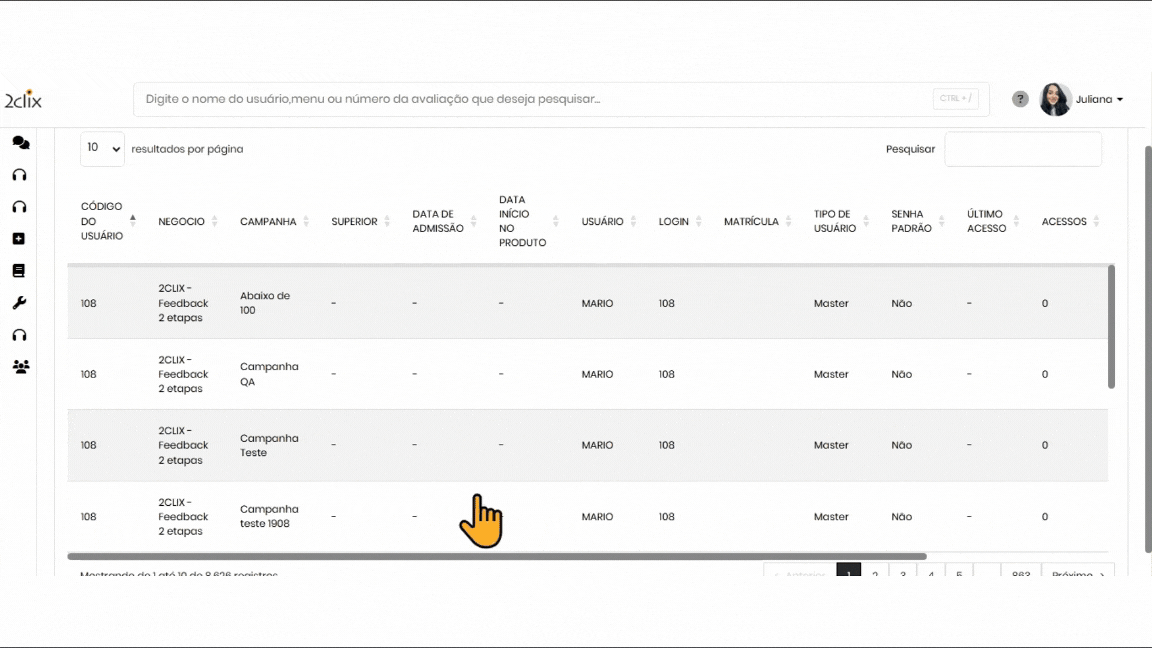Image resolution: width=1152 pixels, height=648 pixels.
Task: Click the 2clix logo
Action: tap(23, 100)
